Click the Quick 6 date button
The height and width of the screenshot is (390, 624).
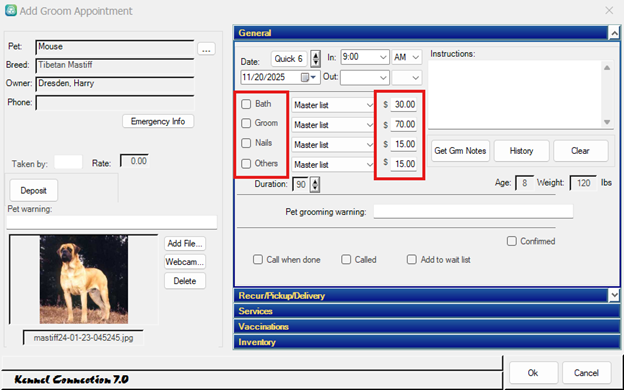(289, 59)
